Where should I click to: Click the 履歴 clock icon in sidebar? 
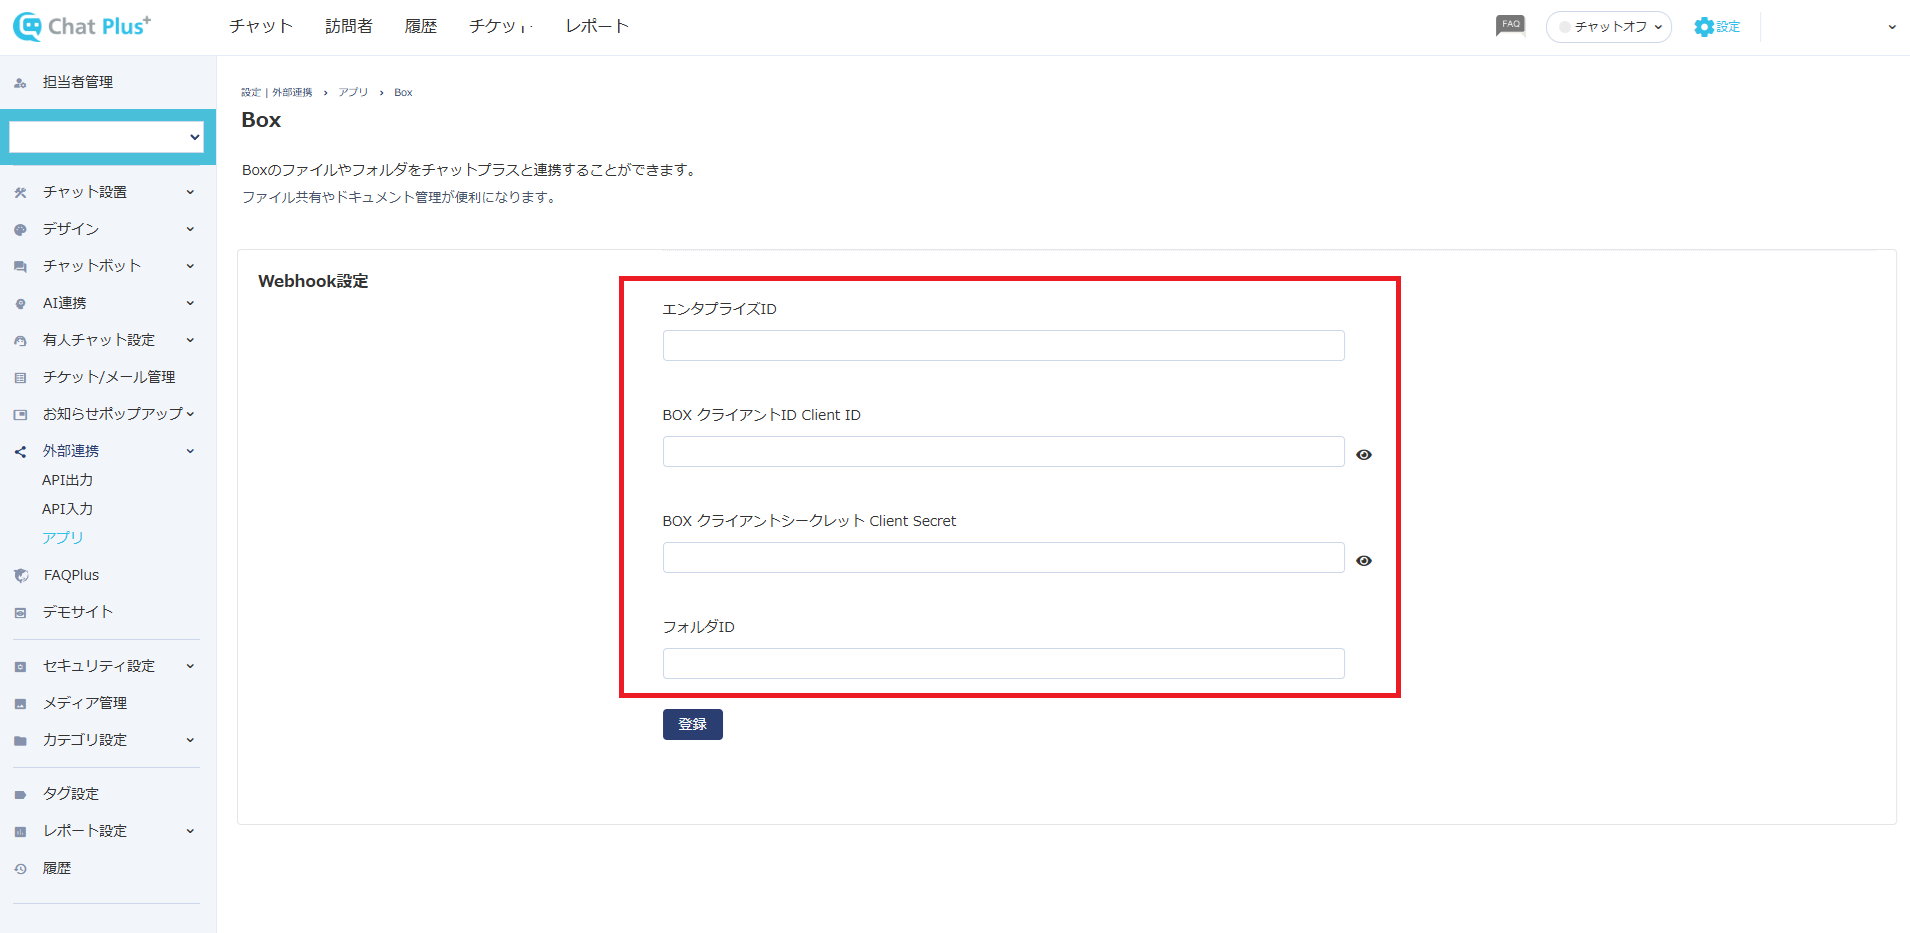[20, 869]
